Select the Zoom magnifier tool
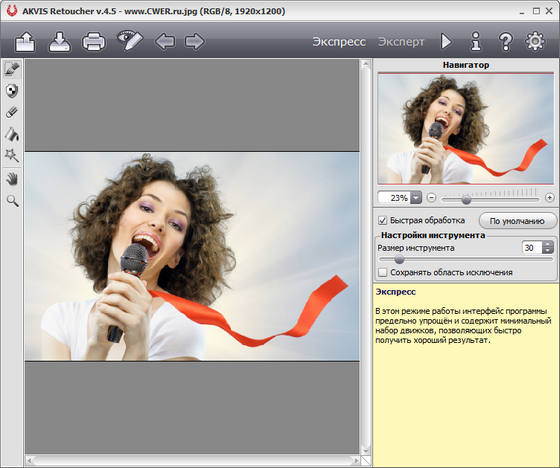560x468 pixels. point(12,201)
